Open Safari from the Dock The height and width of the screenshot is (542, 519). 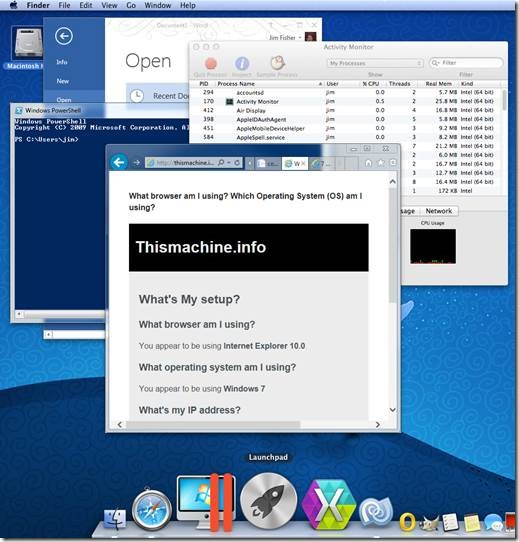(151, 510)
